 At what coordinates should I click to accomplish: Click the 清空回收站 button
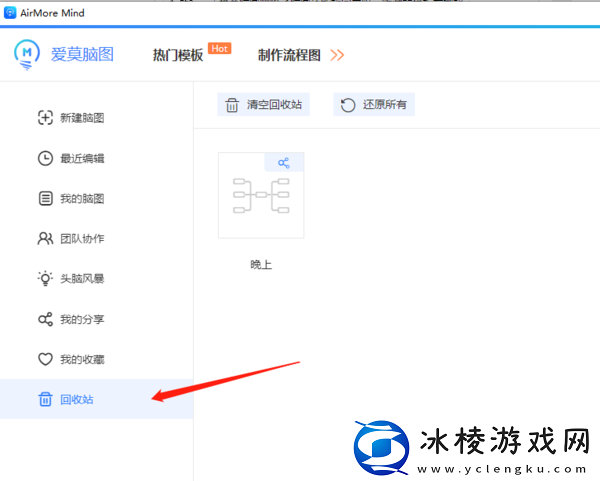264,104
